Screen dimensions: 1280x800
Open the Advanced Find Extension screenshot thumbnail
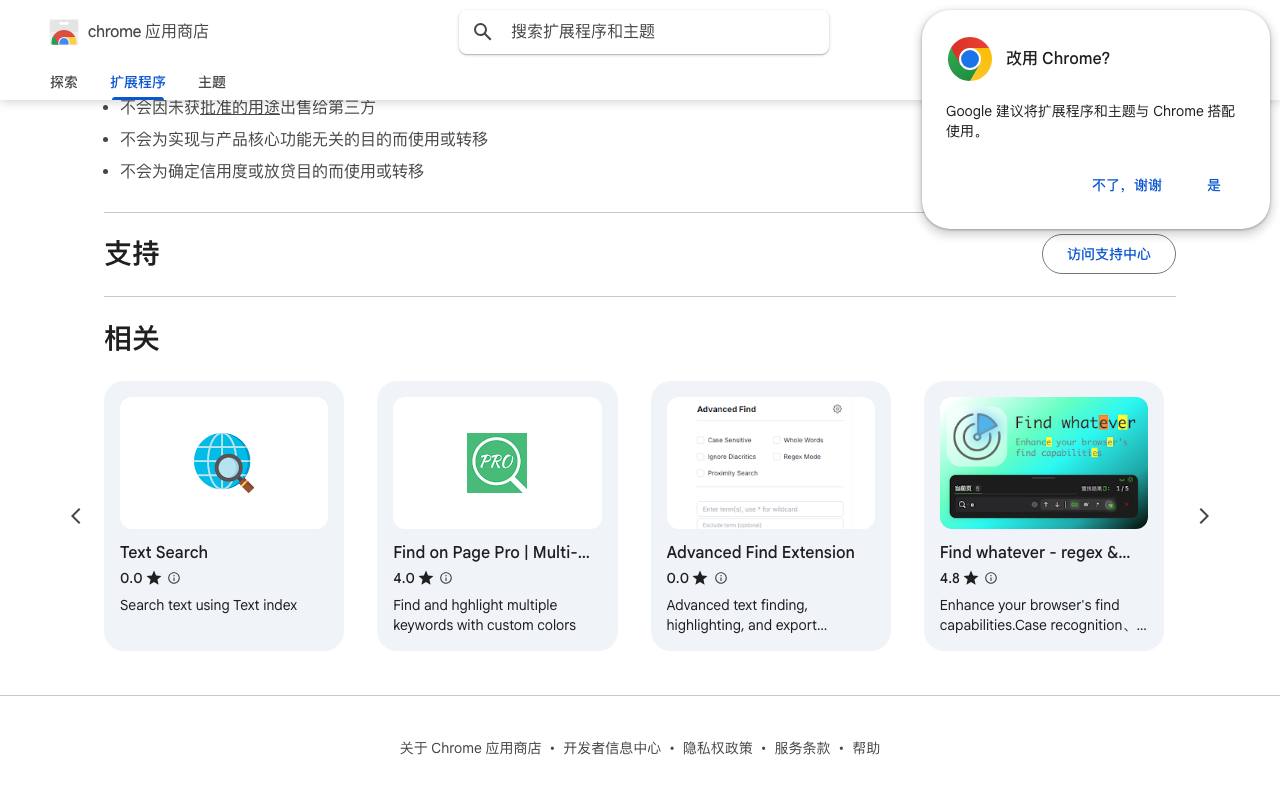[x=771, y=463]
